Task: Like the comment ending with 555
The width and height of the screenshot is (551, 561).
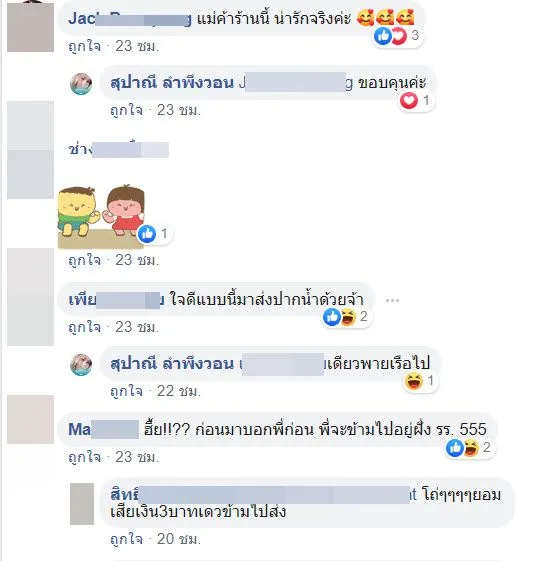Action: [84, 457]
